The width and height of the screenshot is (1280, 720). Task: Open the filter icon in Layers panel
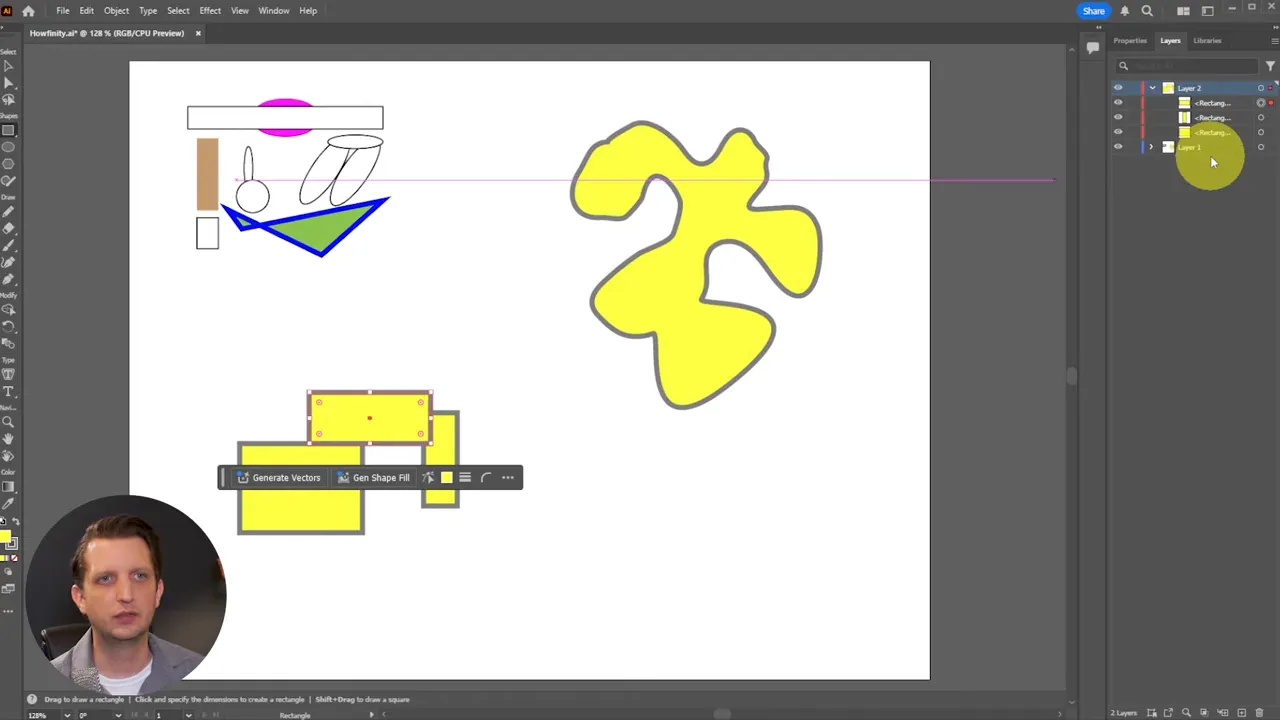click(1271, 64)
